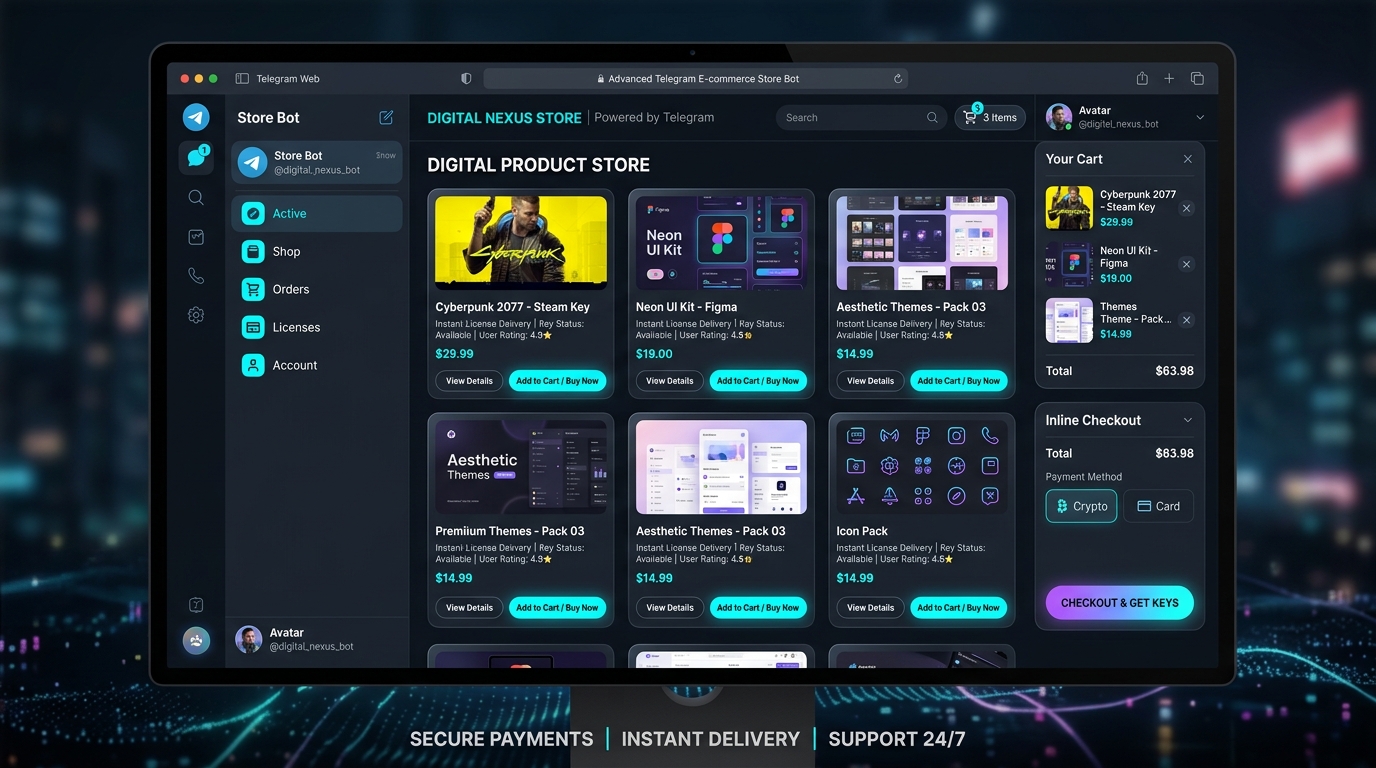View Details for Icon Pack
This screenshot has width=1376, height=768.
[x=871, y=607]
